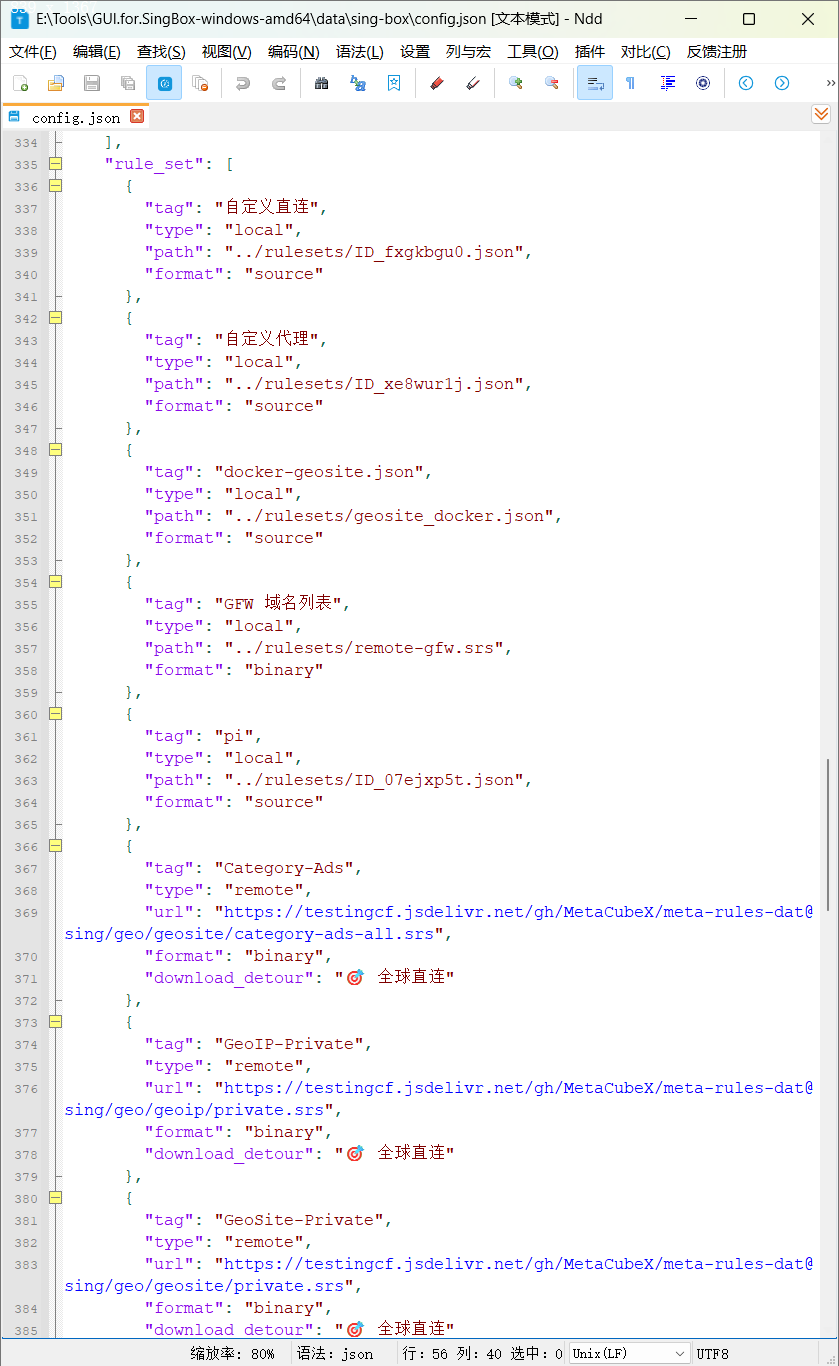Screen dimensions: 839x1366
Task: Open the 查找(S) menu
Action: coord(161,51)
